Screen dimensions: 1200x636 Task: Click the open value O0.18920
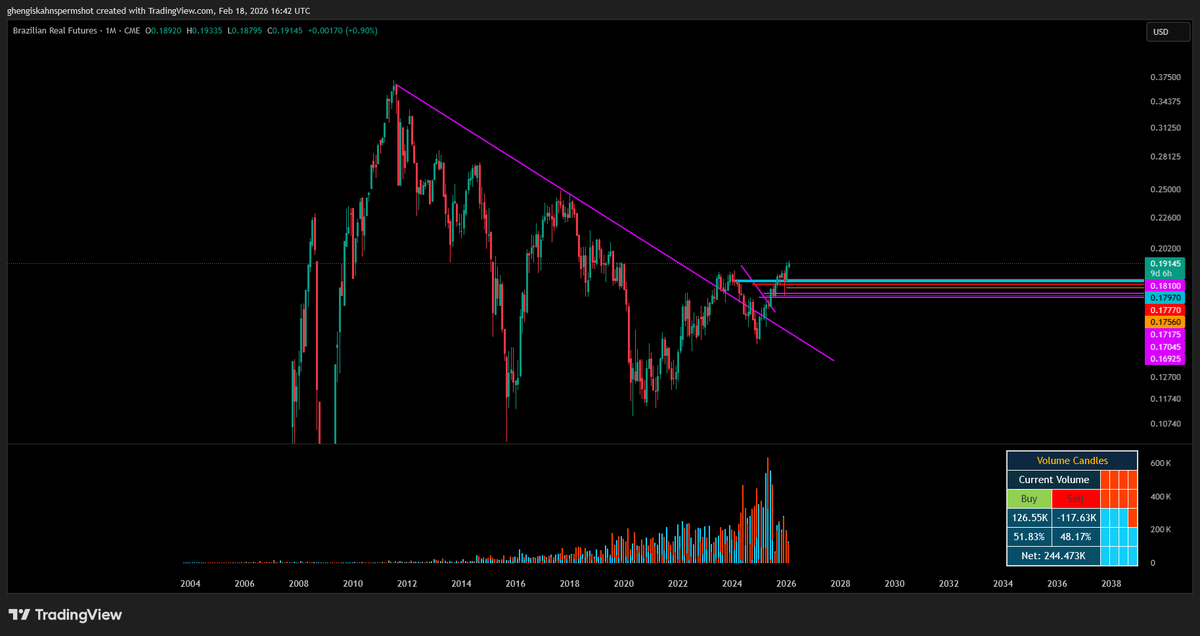point(165,31)
